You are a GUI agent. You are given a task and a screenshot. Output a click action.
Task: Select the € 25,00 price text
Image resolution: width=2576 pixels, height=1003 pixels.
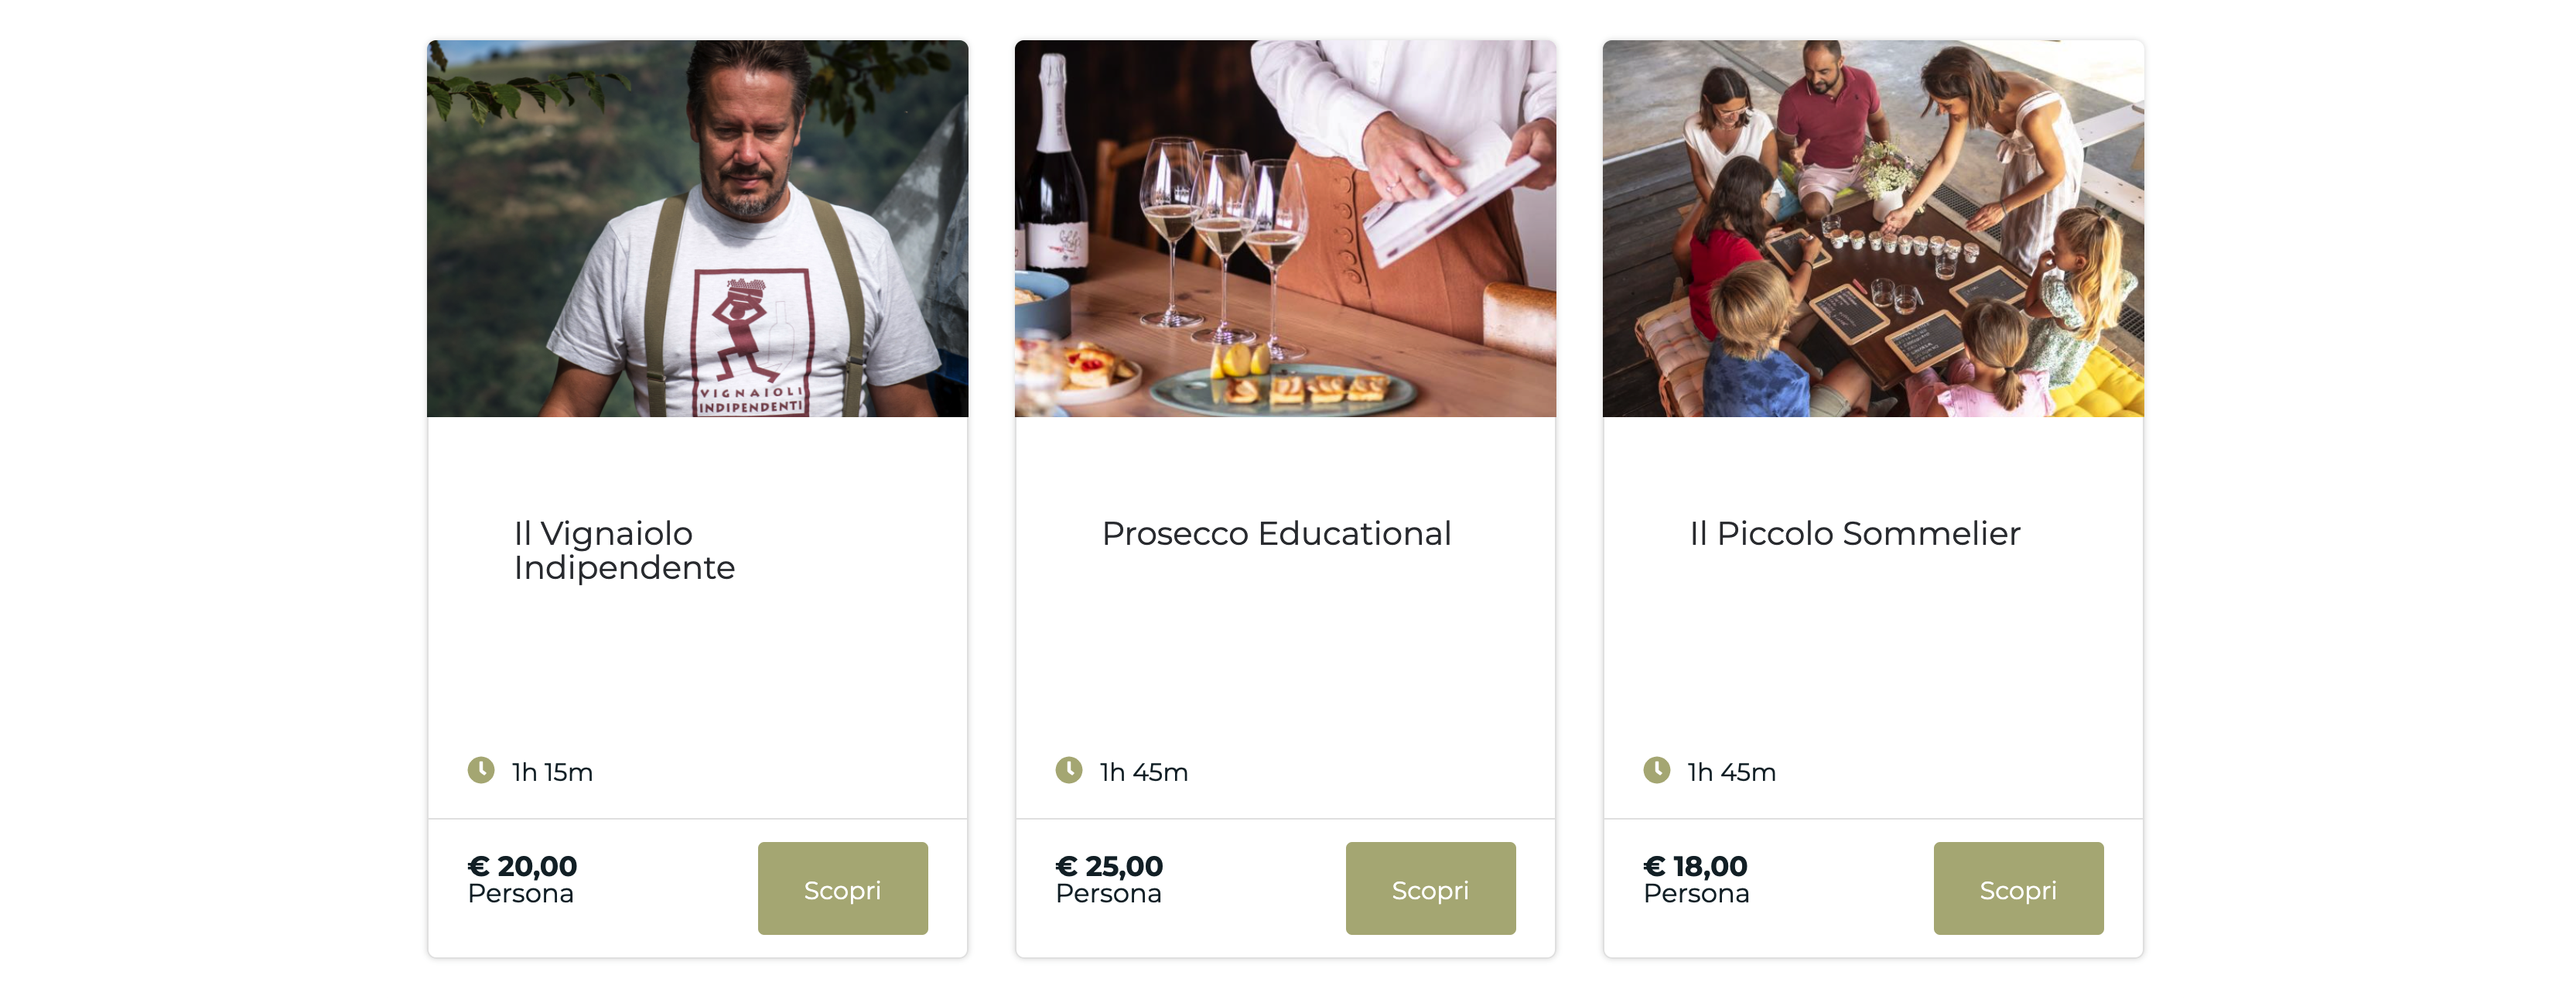pyautogui.click(x=1110, y=865)
